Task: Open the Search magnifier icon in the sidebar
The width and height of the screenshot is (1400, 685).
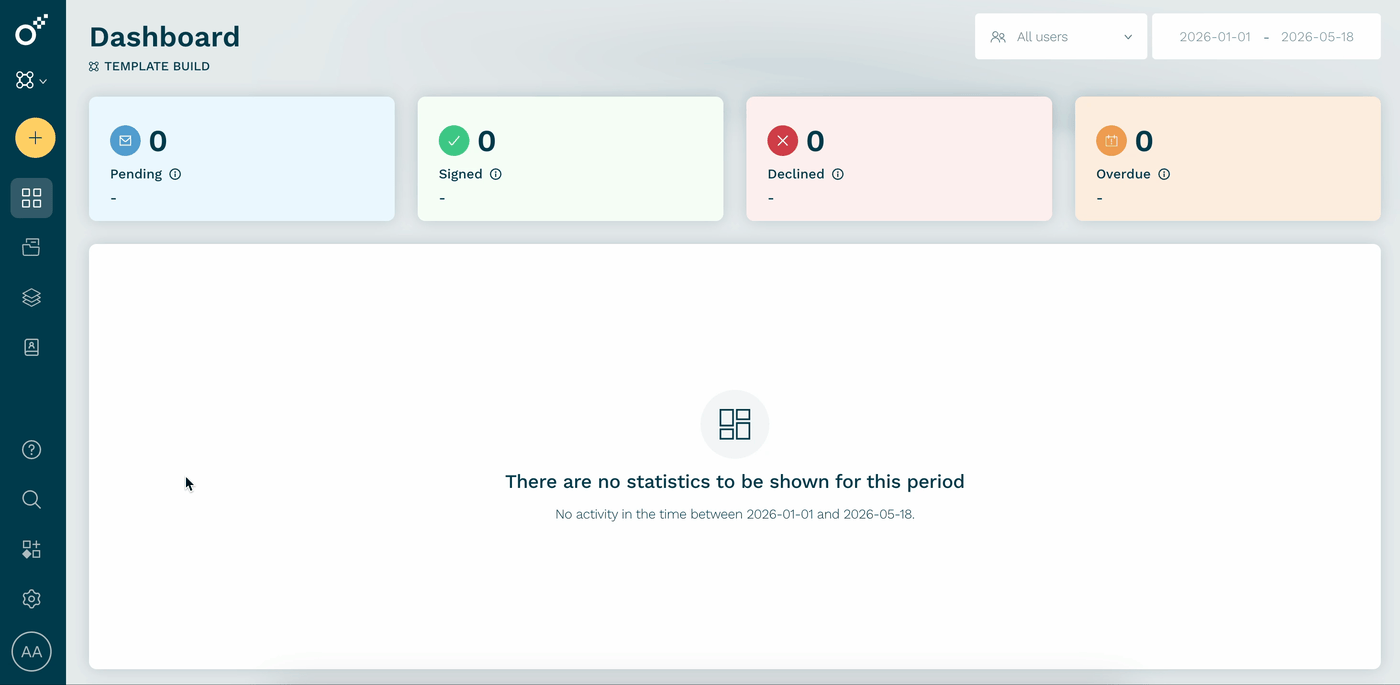Action: (32, 499)
